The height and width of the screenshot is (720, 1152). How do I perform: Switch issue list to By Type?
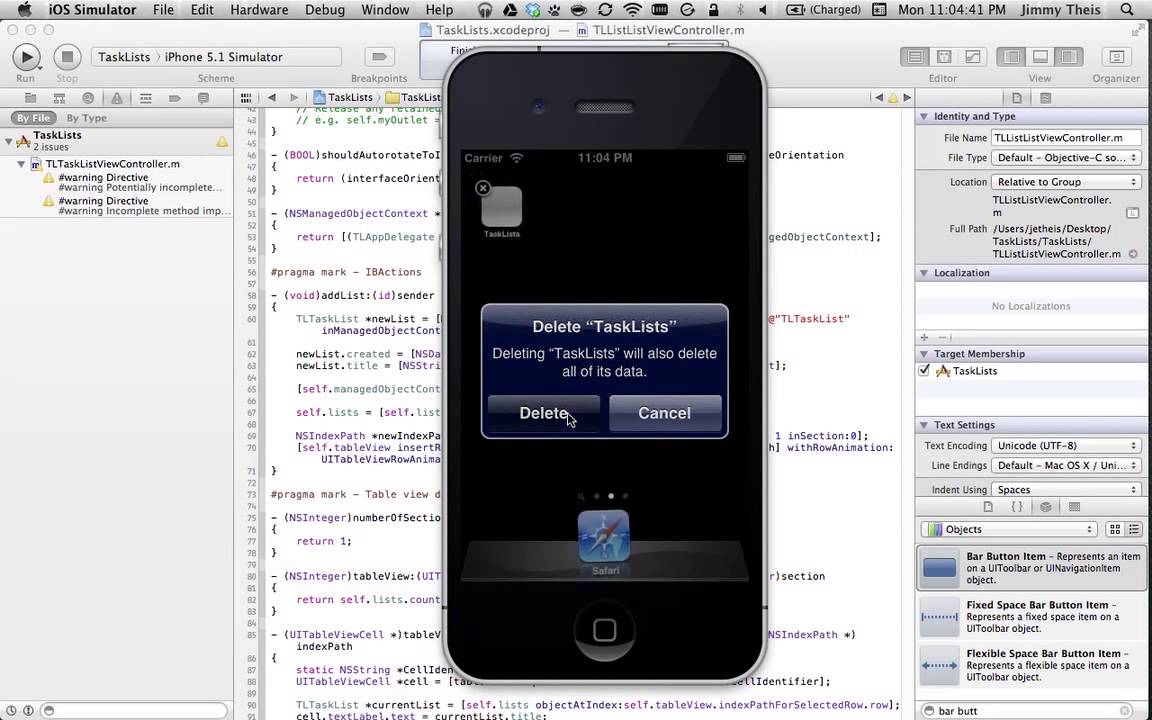click(87, 118)
